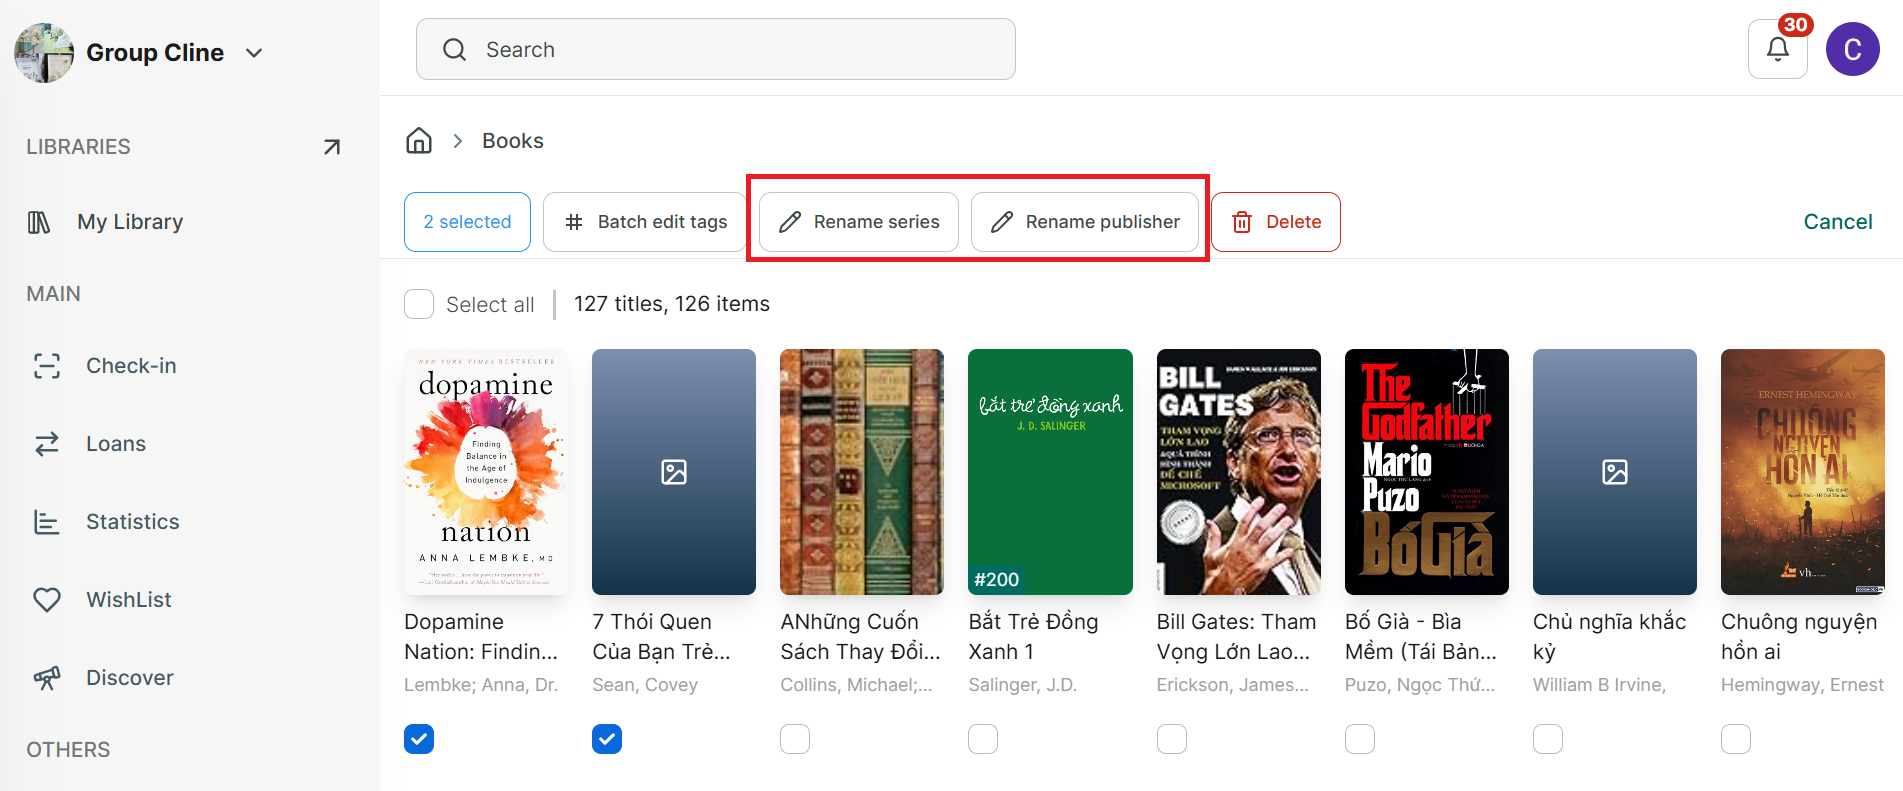This screenshot has width=1903, height=791.
Task: Expand the Group Cline dropdown chevron
Action: point(254,53)
